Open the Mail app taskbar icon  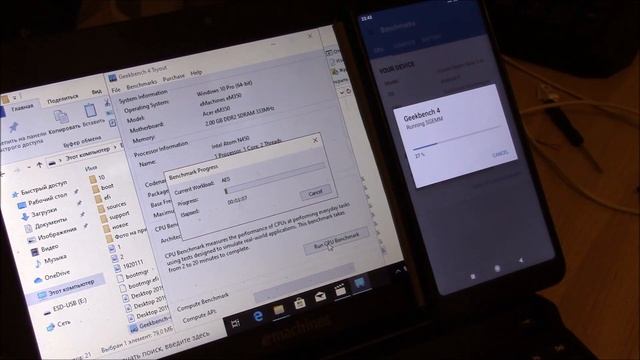(320, 297)
